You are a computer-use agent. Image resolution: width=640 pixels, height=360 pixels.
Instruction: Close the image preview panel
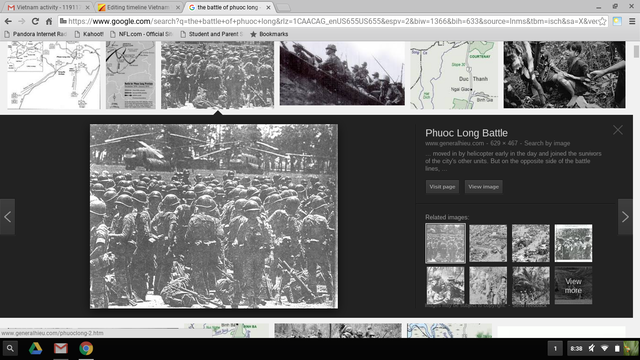click(618, 130)
